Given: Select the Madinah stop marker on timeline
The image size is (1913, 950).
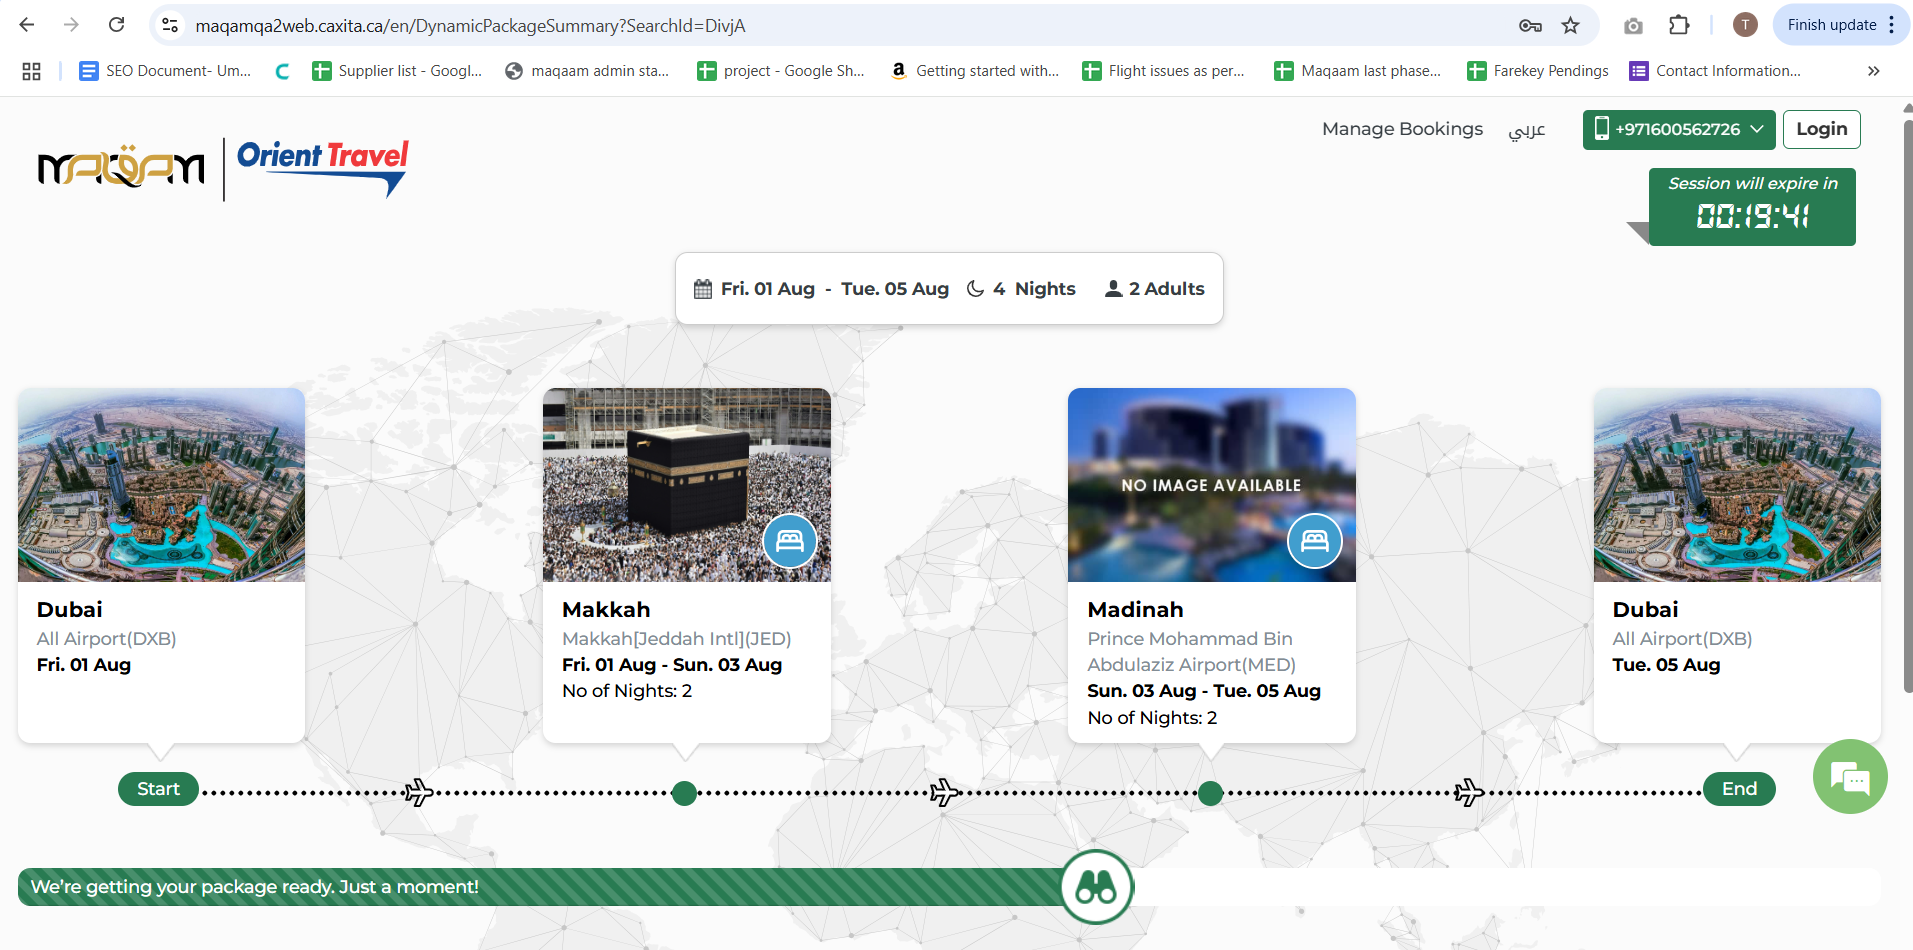Looking at the screenshot, I should coord(1210,793).
